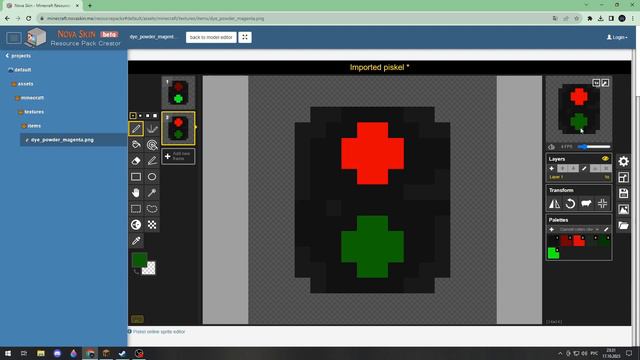Toggle original size preview button
Viewport: 640px width, 360px height.
pyautogui.click(x=596, y=83)
